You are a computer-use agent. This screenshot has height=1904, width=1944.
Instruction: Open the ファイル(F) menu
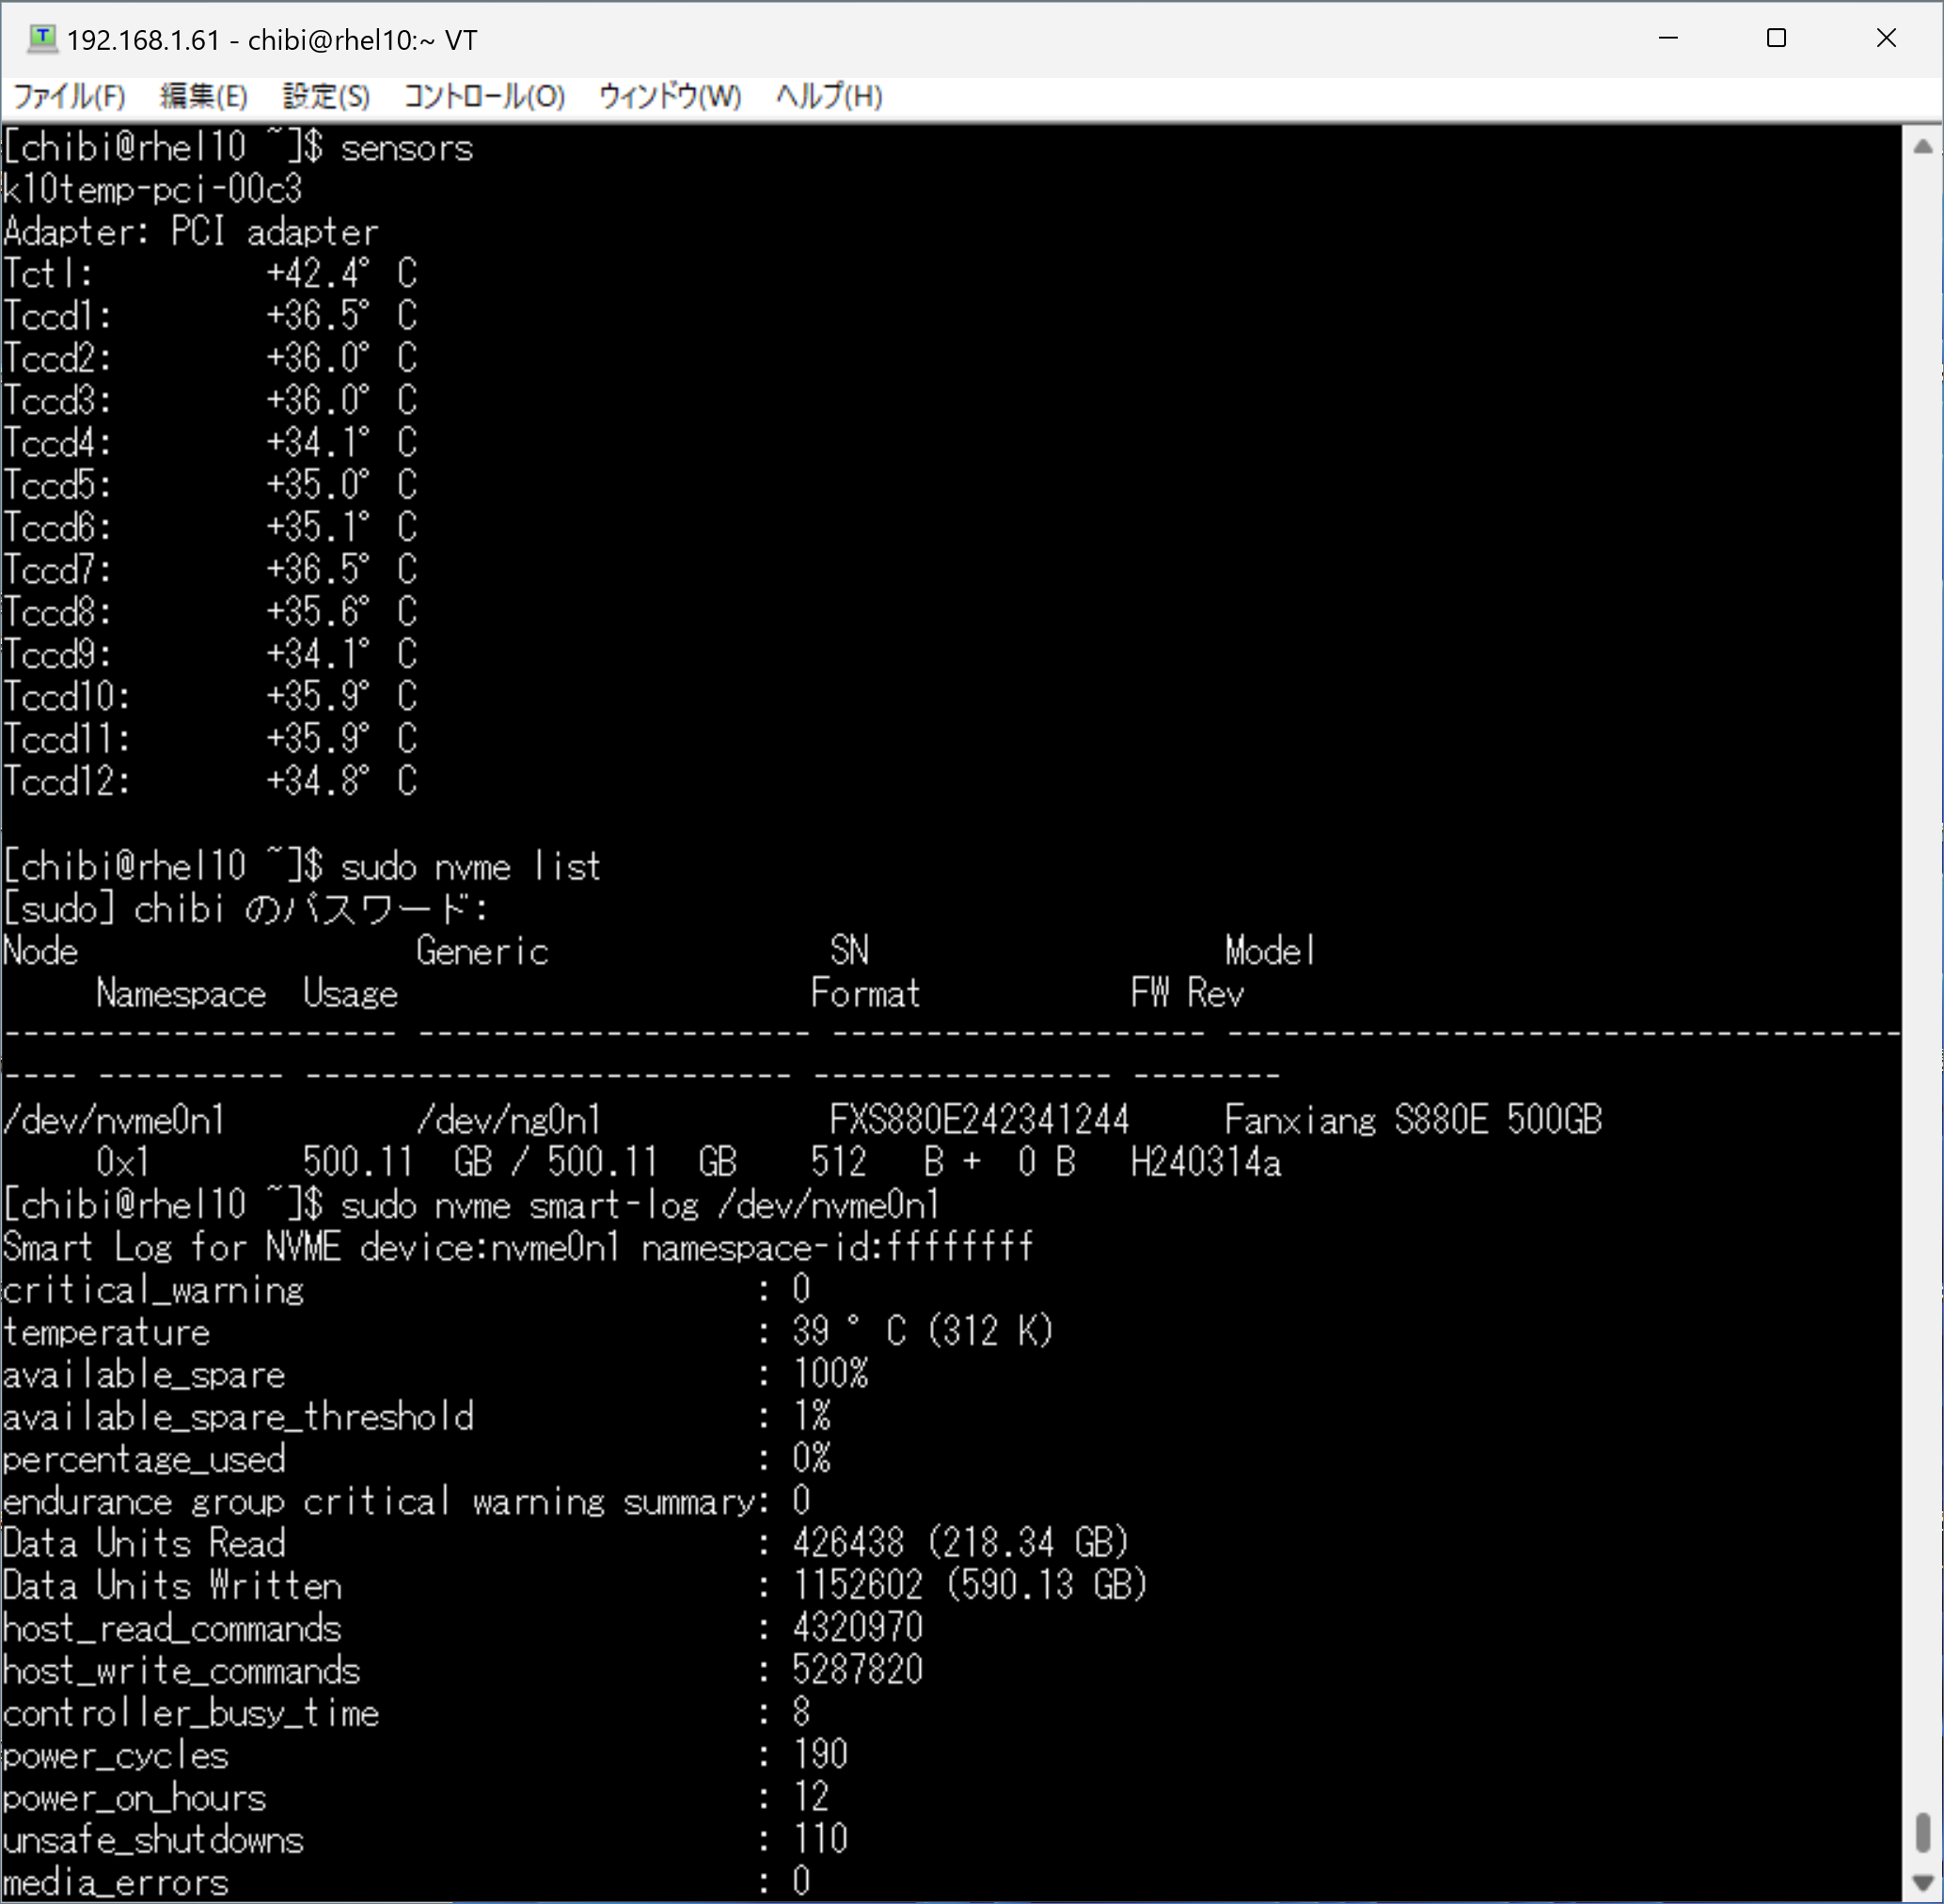pos(68,97)
